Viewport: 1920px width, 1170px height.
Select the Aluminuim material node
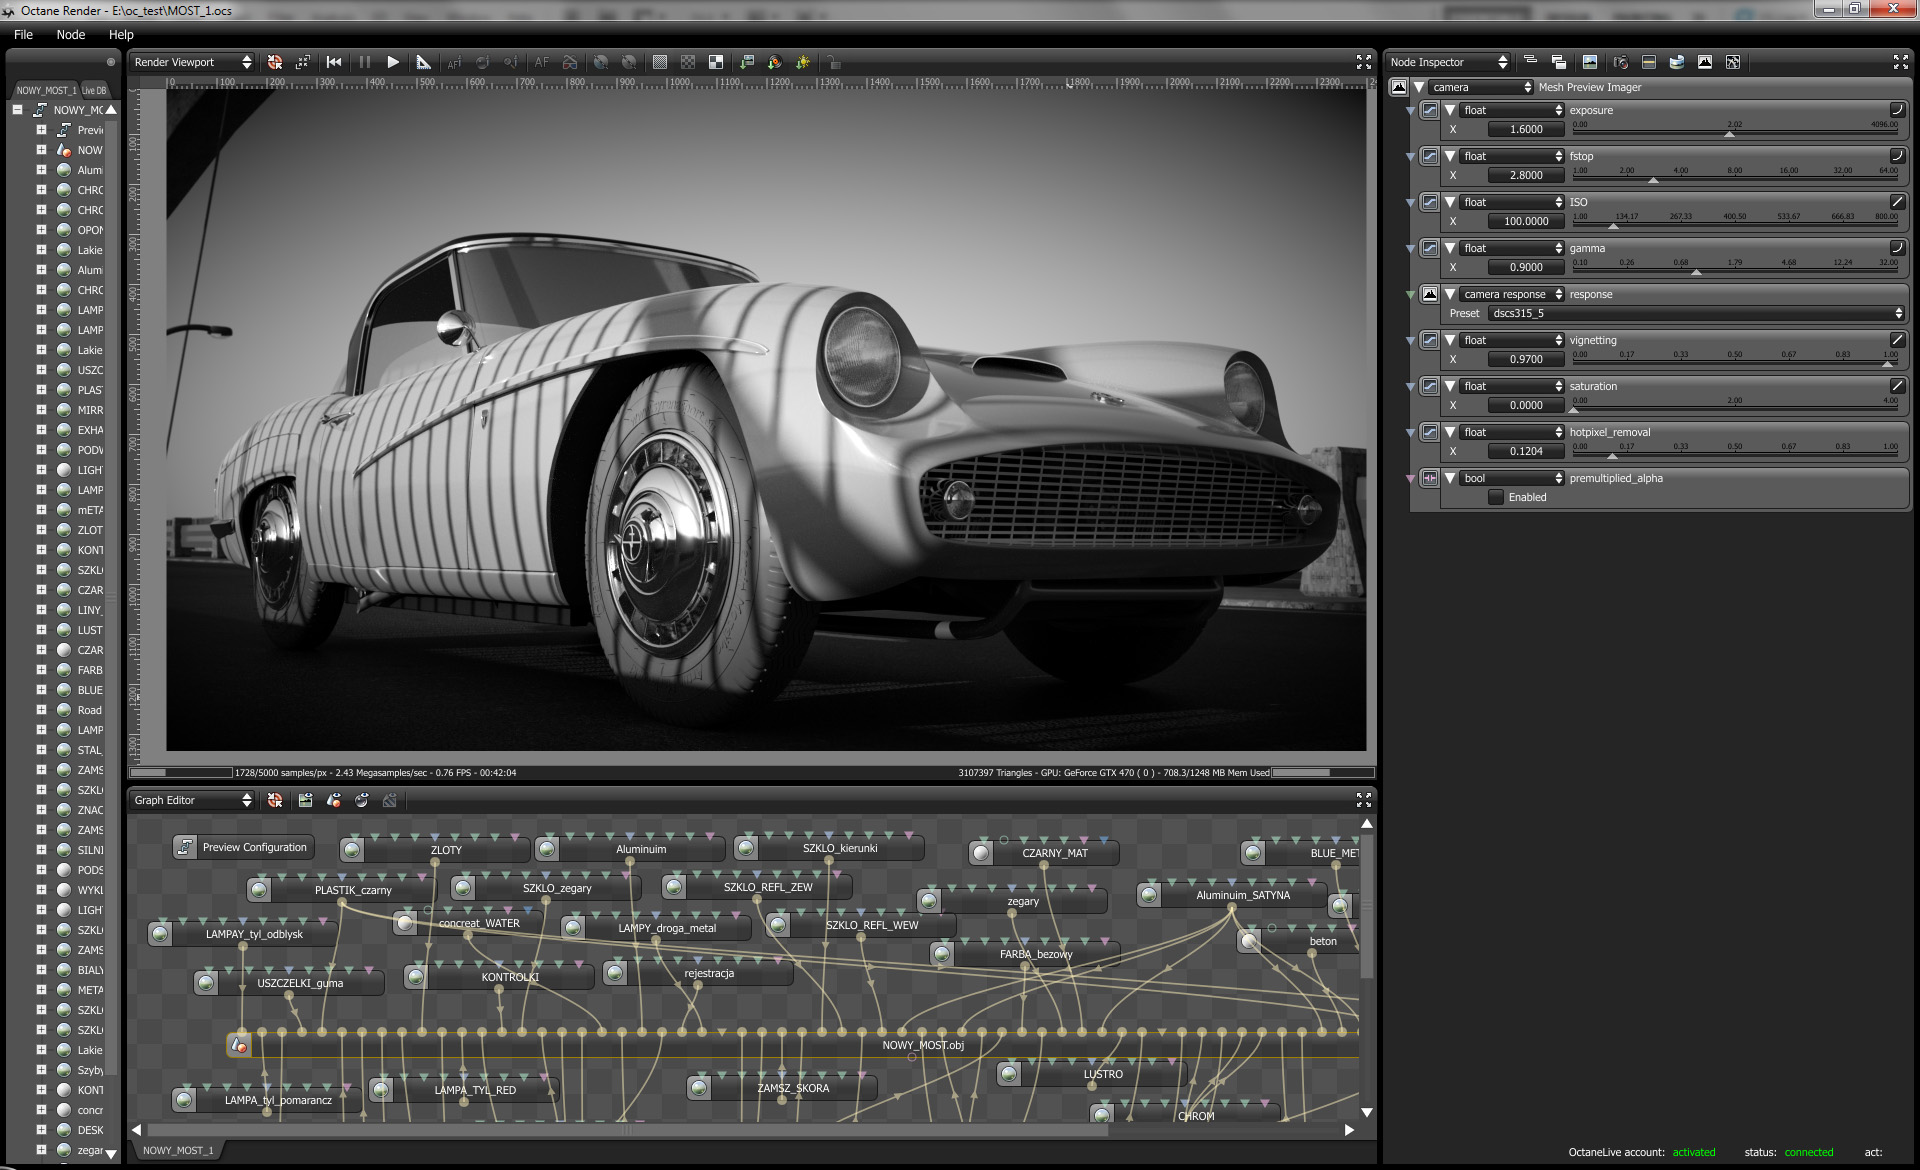tap(640, 849)
